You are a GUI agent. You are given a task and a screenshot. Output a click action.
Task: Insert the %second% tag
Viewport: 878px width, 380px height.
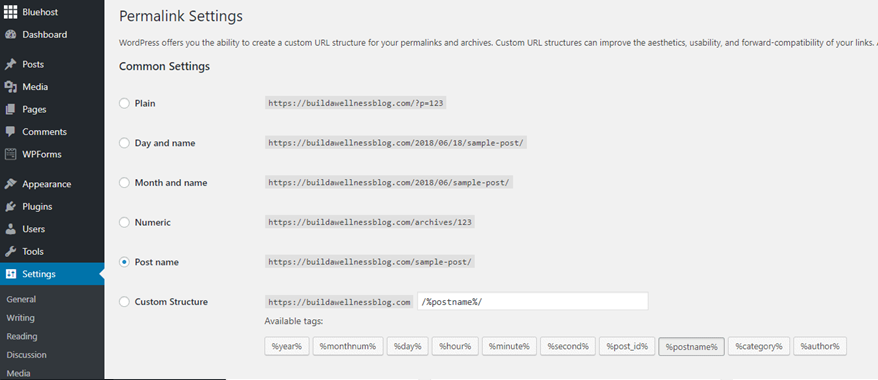coord(568,346)
